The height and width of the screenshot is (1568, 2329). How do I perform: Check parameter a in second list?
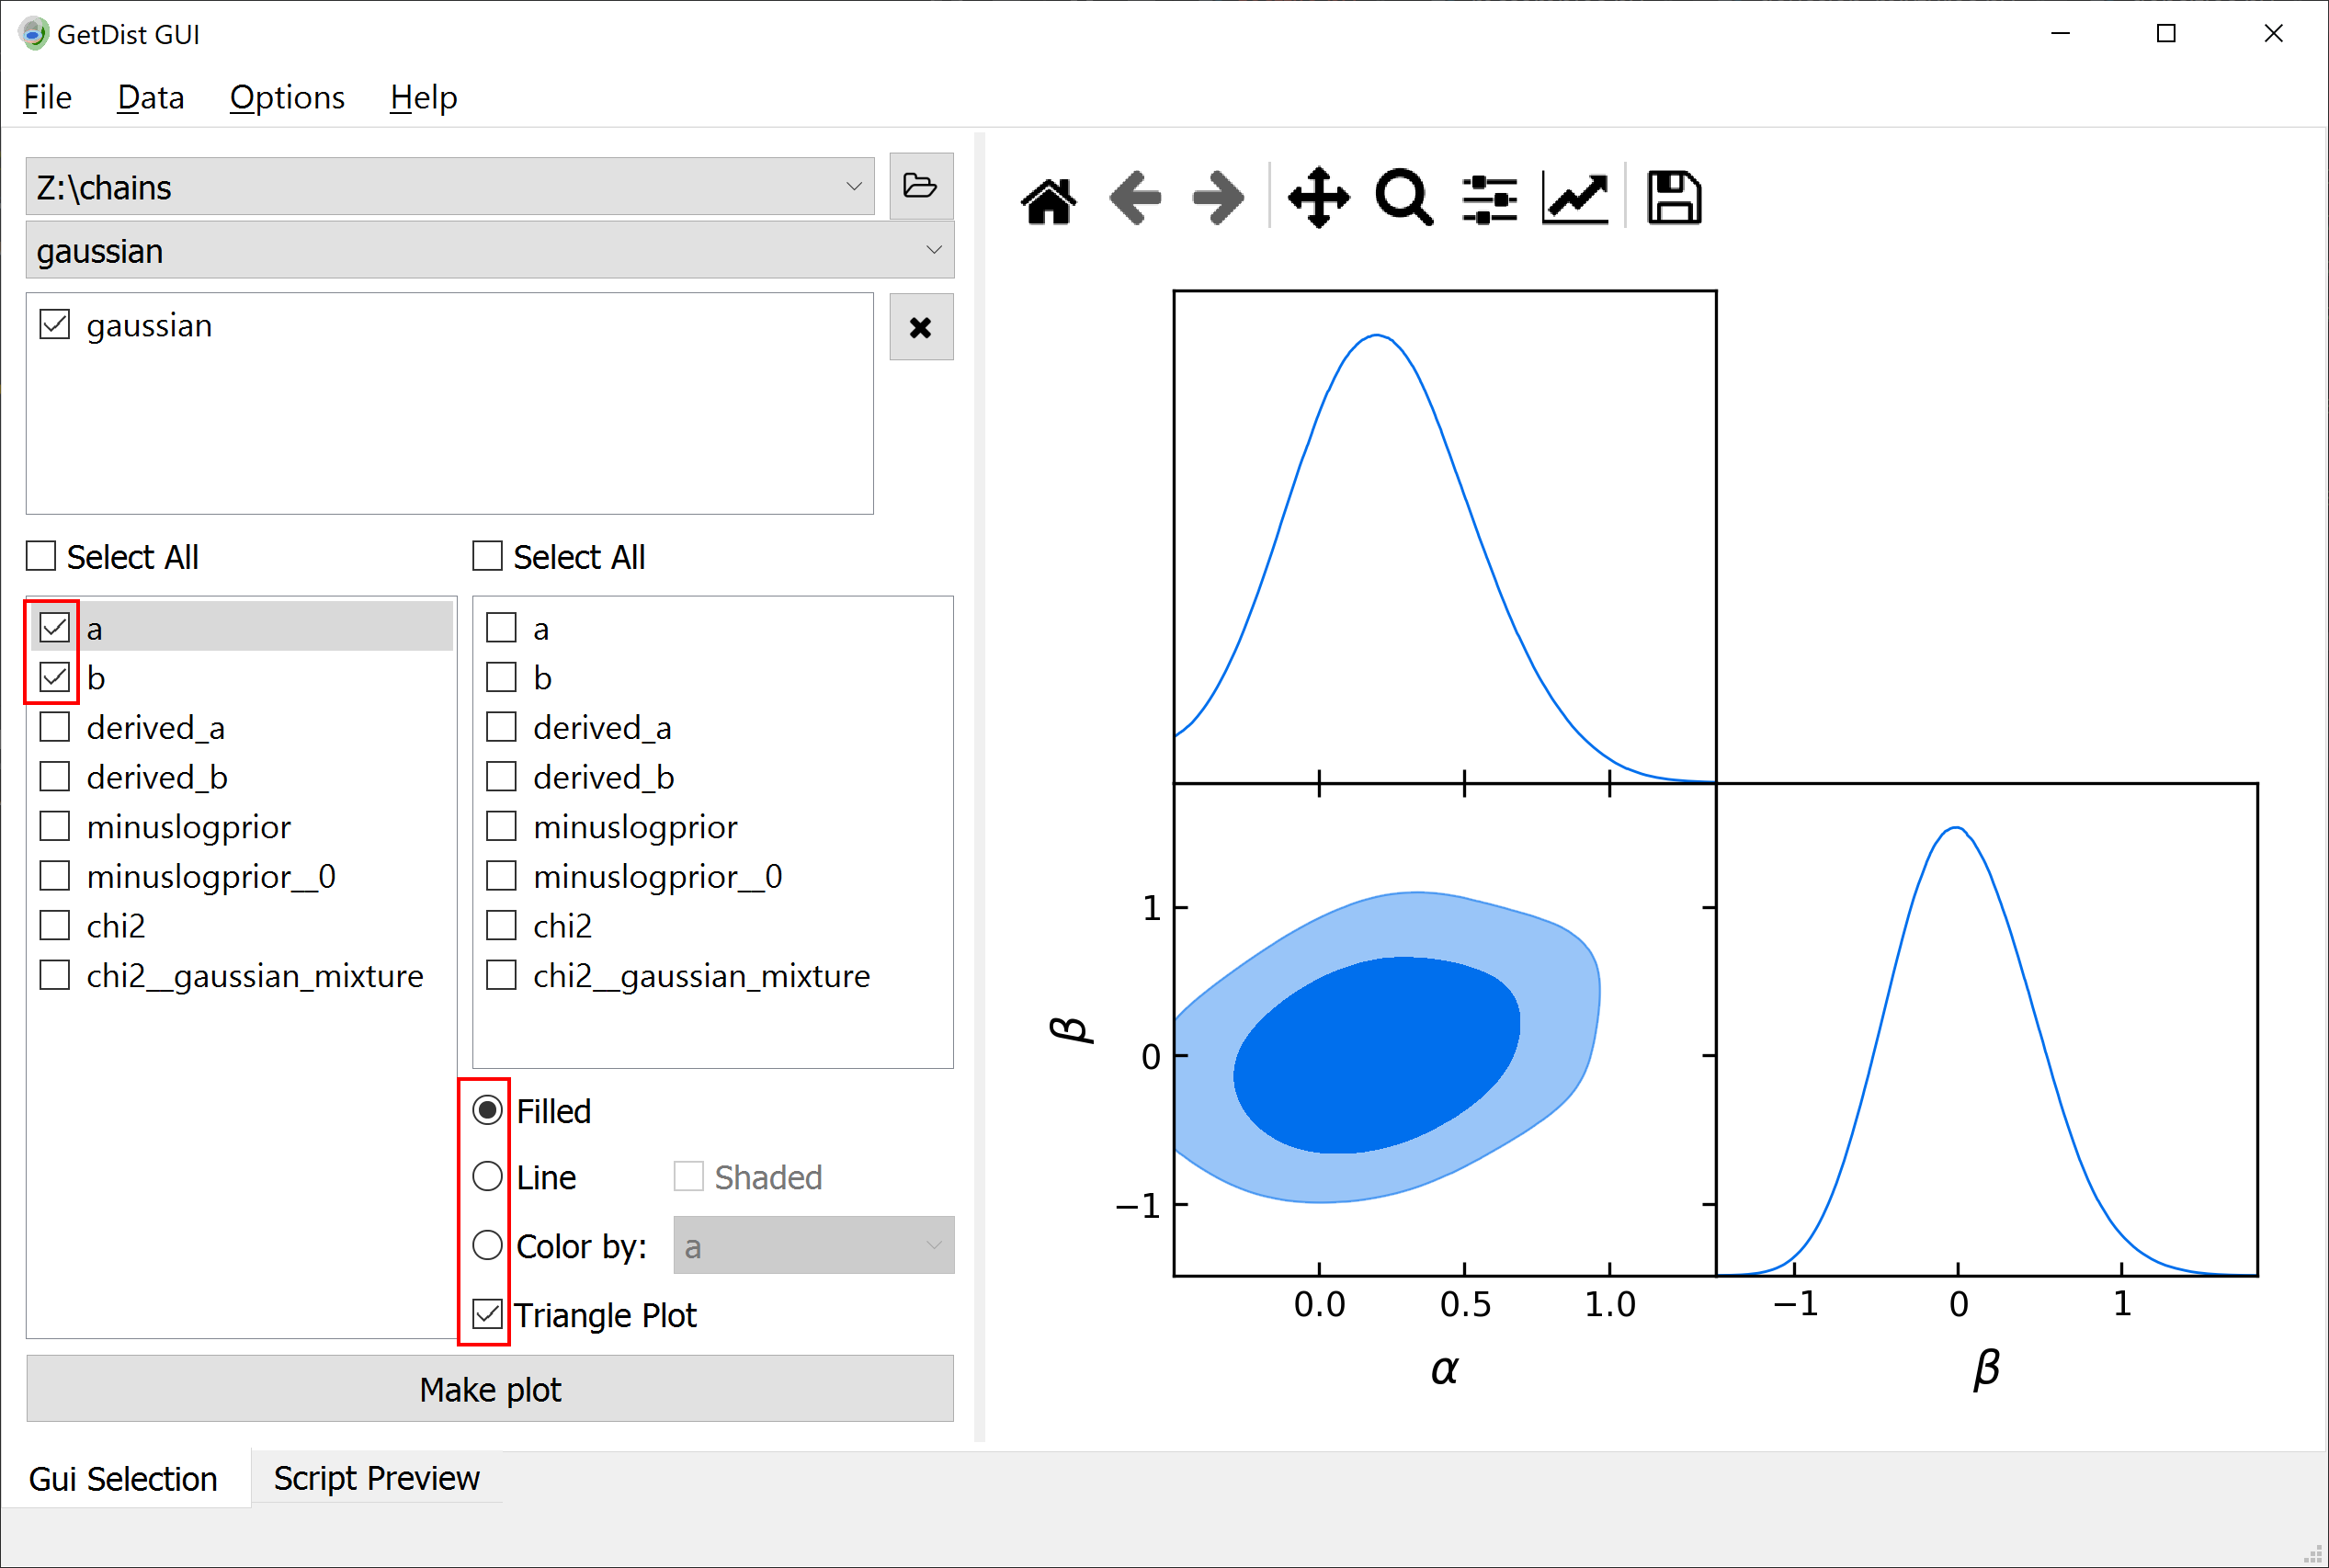(501, 628)
